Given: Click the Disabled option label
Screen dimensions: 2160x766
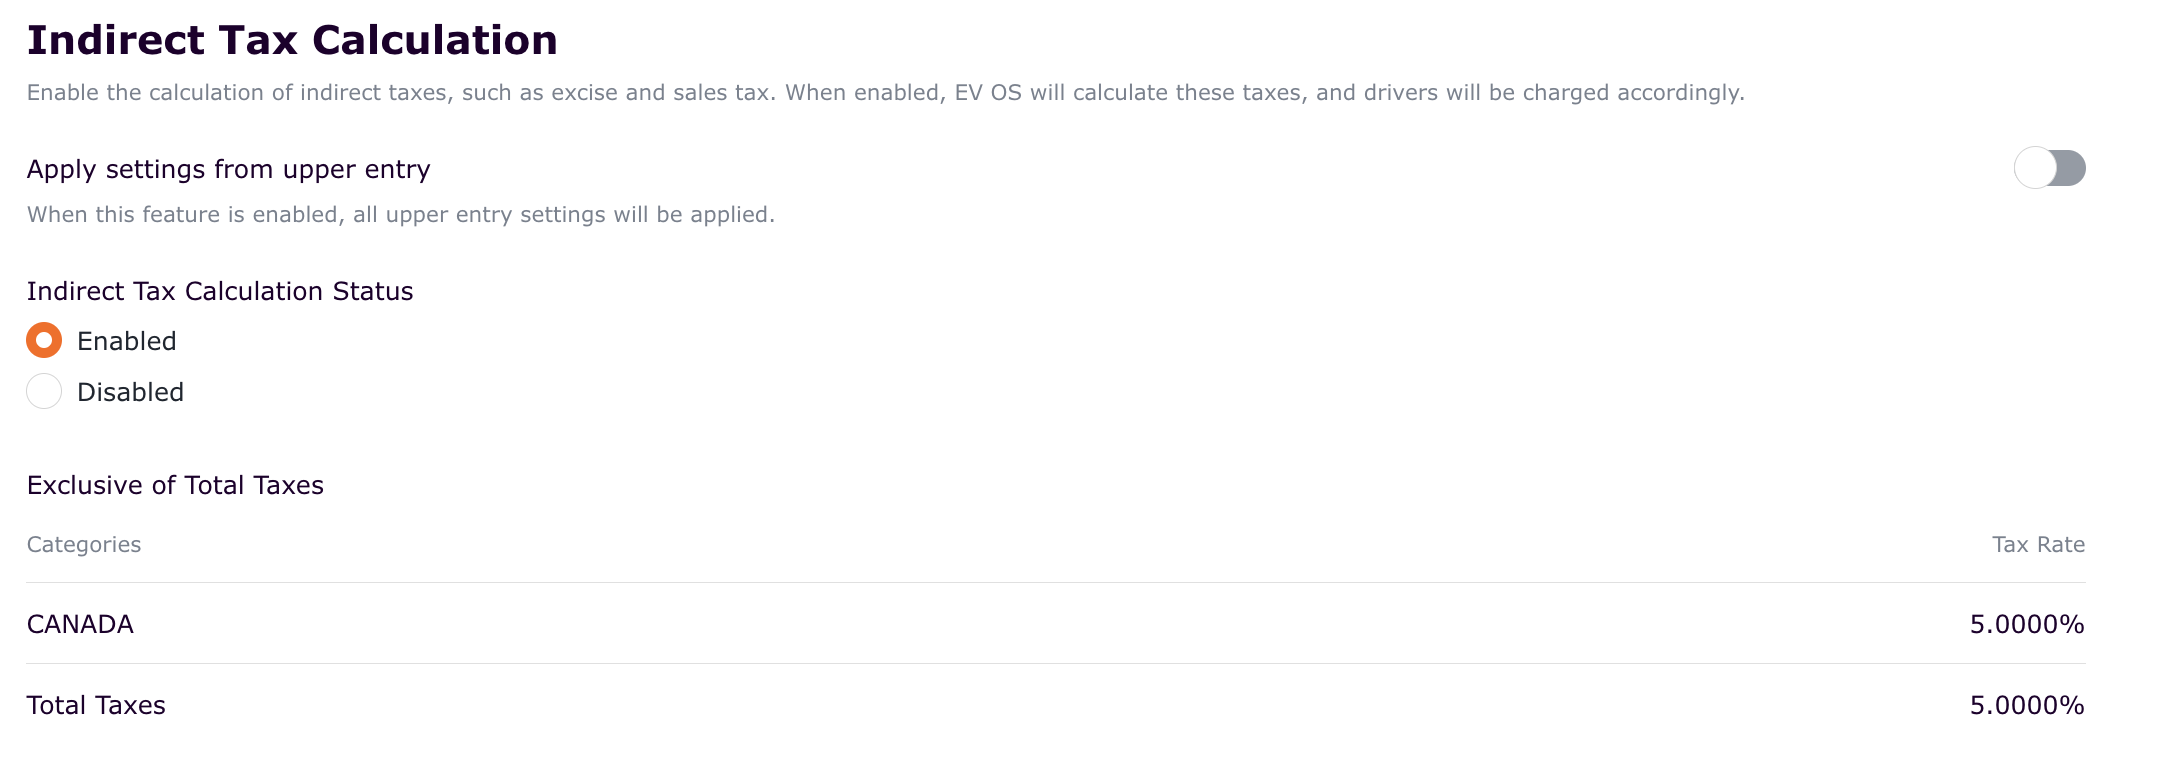Looking at the screenshot, I should [x=131, y=393].
